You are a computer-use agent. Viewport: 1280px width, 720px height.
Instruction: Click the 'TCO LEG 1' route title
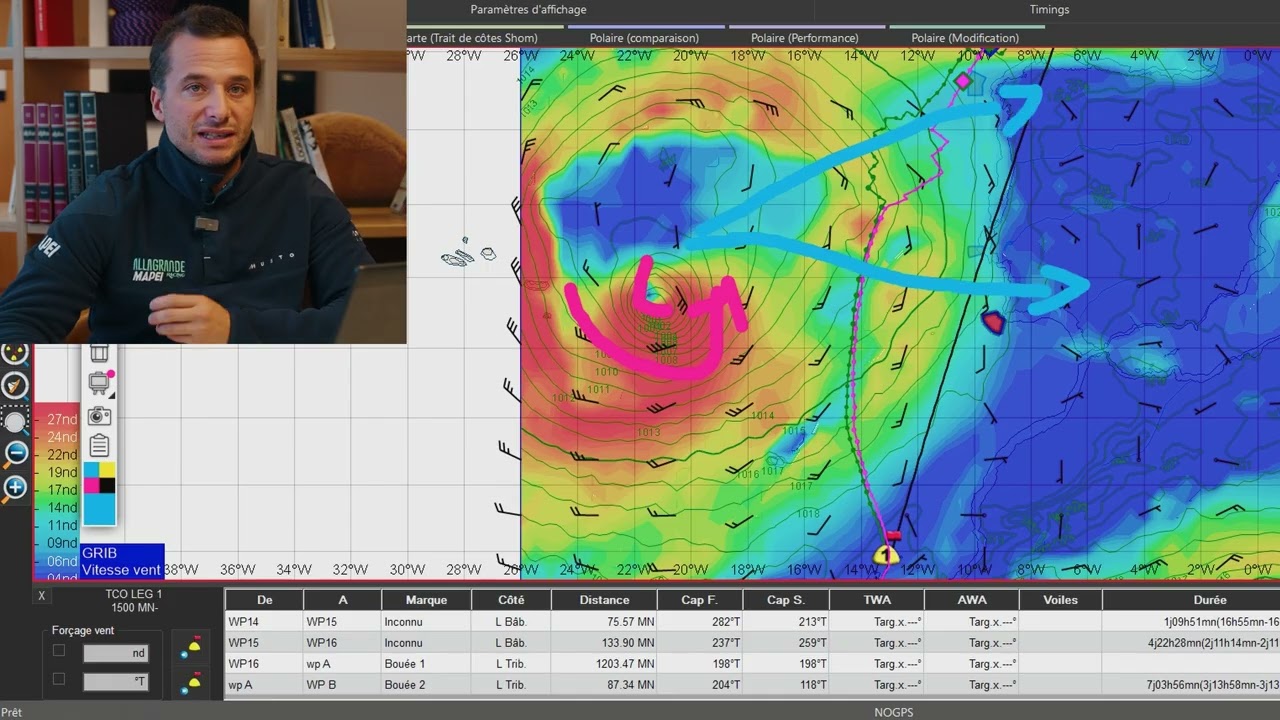[133, 594]
